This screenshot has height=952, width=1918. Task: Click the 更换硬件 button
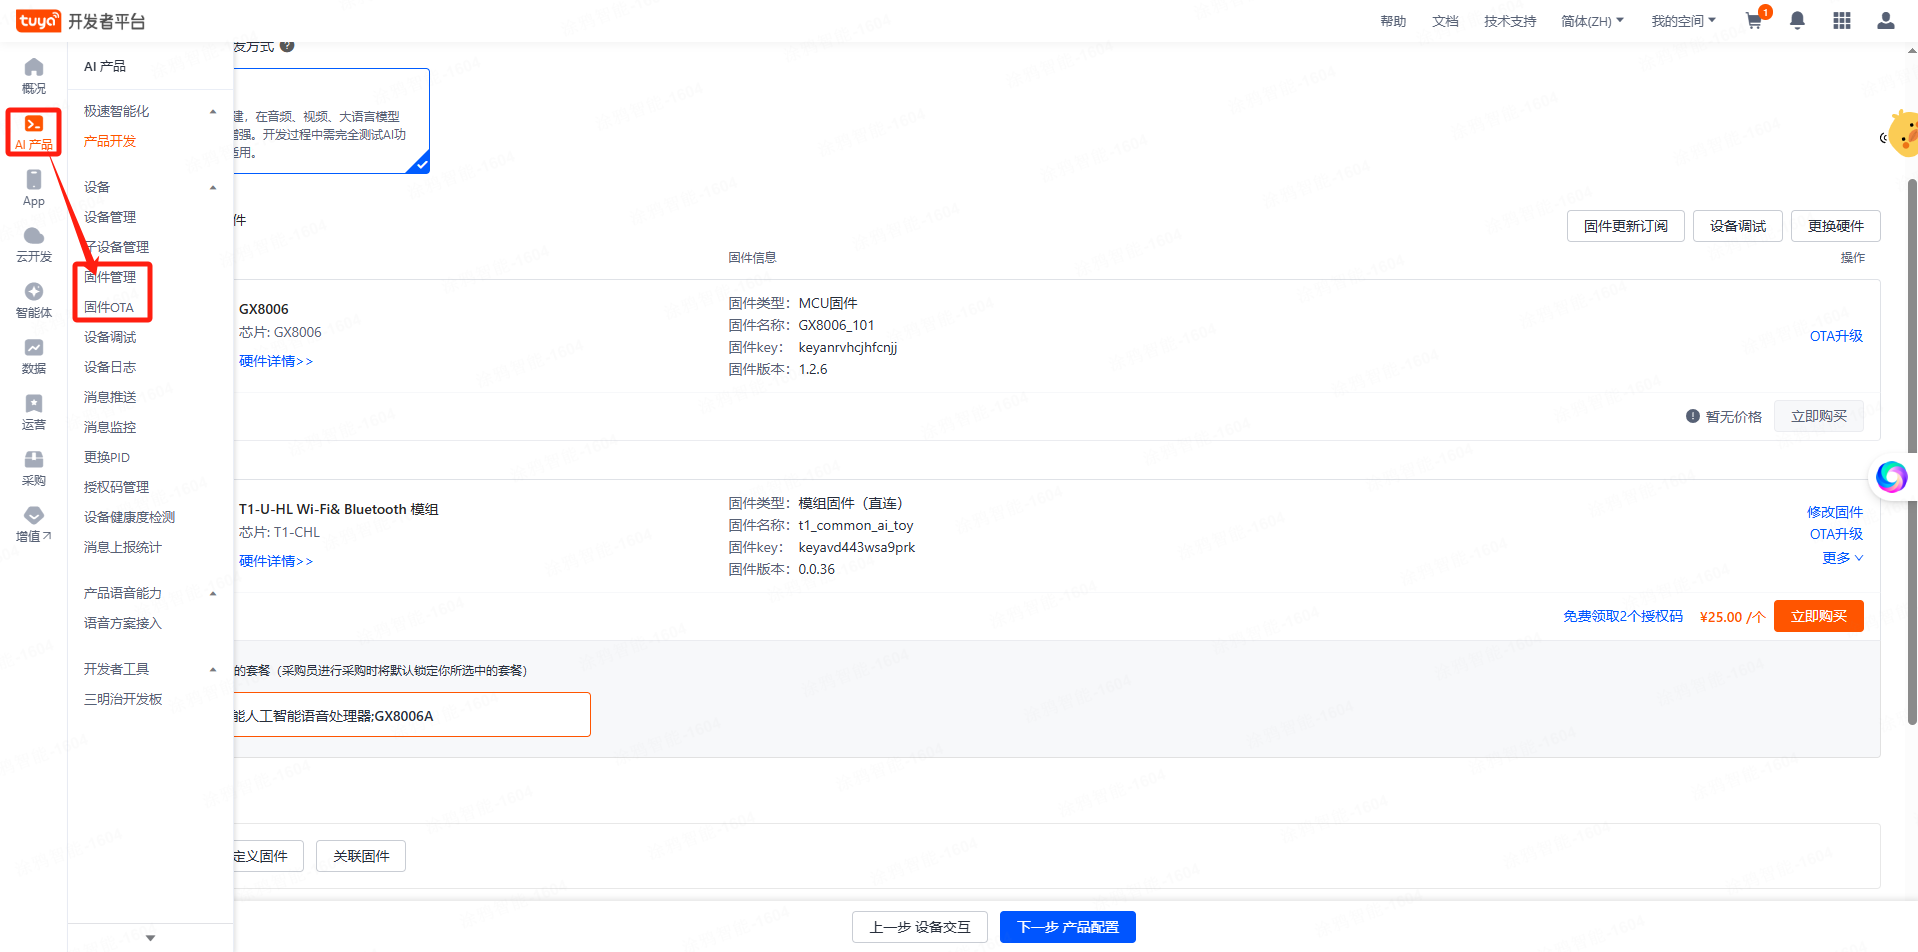(1836, 226)
